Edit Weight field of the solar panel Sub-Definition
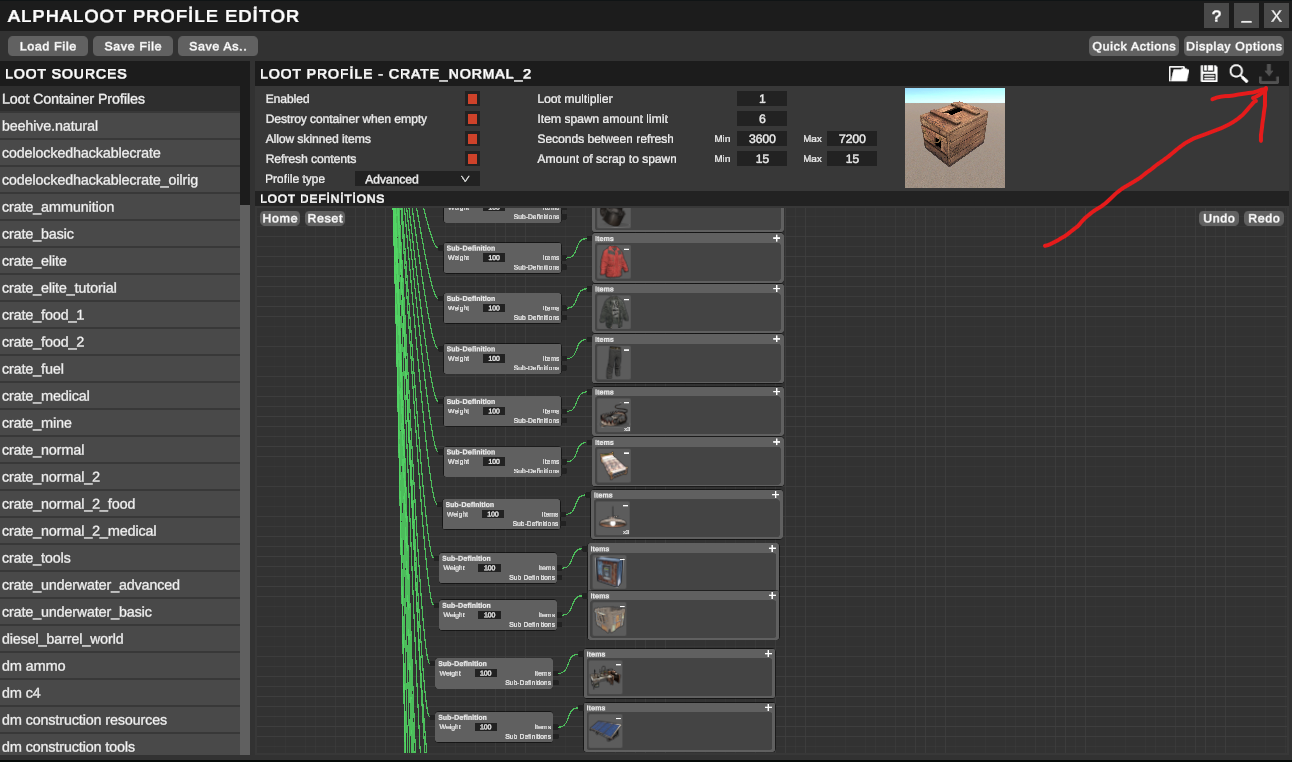This screenshot has height=762, width=1292. 486,727
